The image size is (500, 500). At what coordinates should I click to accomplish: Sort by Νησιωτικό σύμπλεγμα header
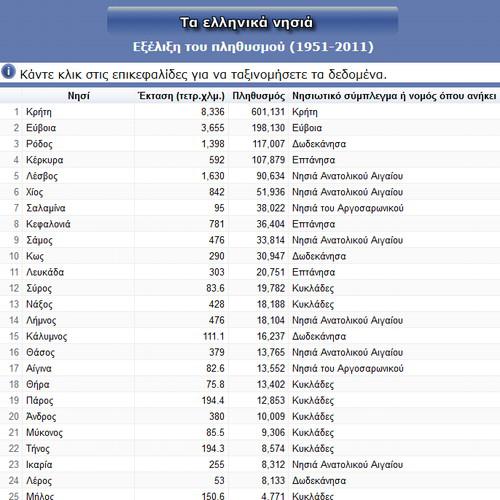click(394, 96)
